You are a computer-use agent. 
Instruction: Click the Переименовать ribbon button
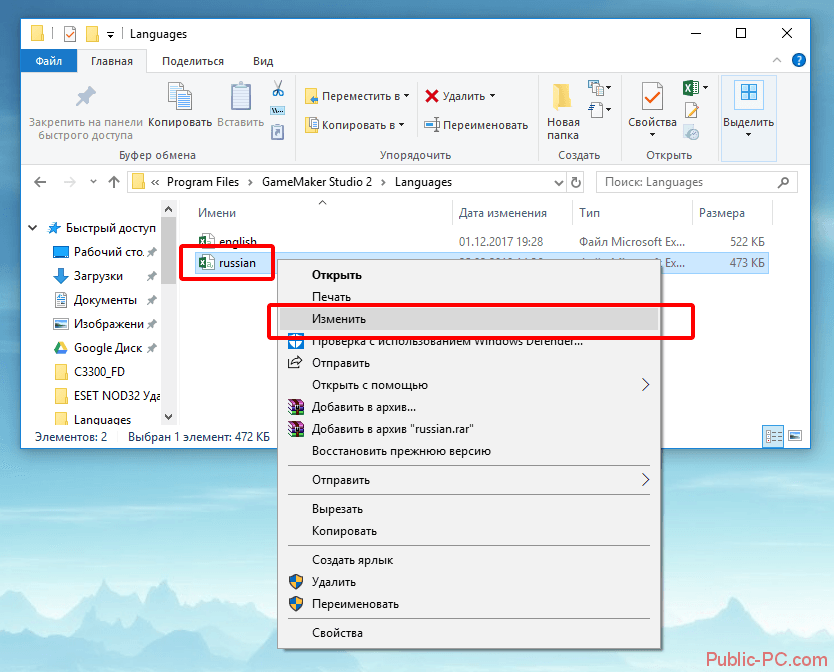476,125
